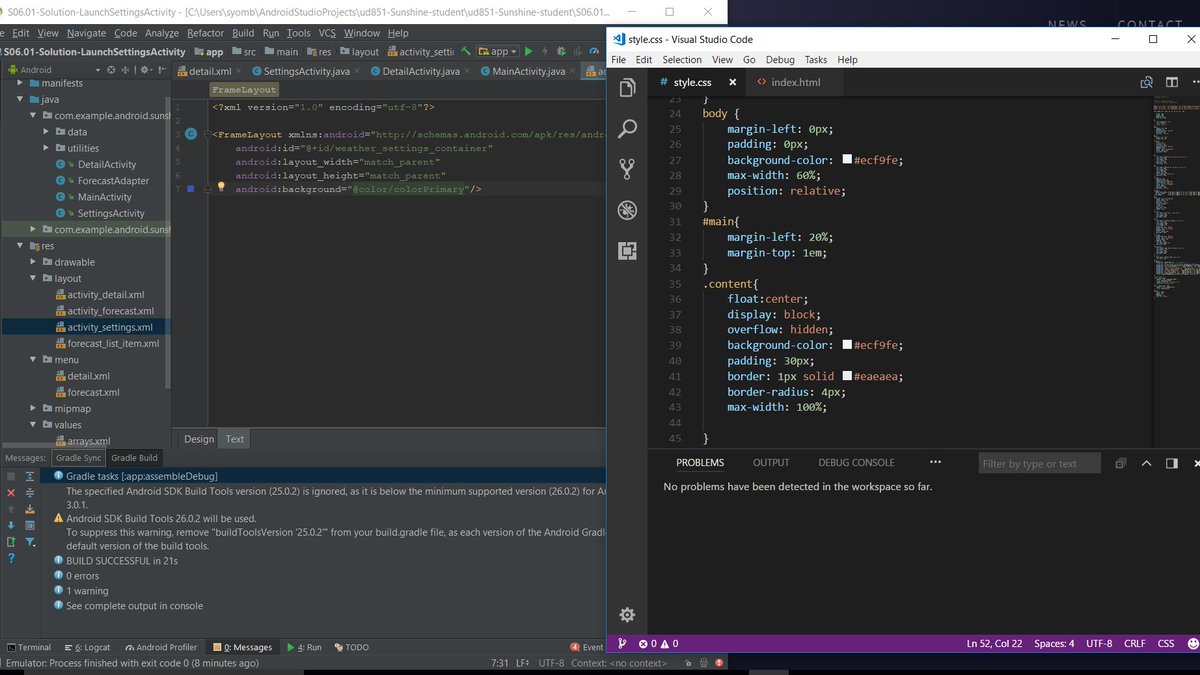Screen dimensions: 1200x675
Task: Click CRLF line ending in the VS Code status bar
Action: tap(1135, 643)
